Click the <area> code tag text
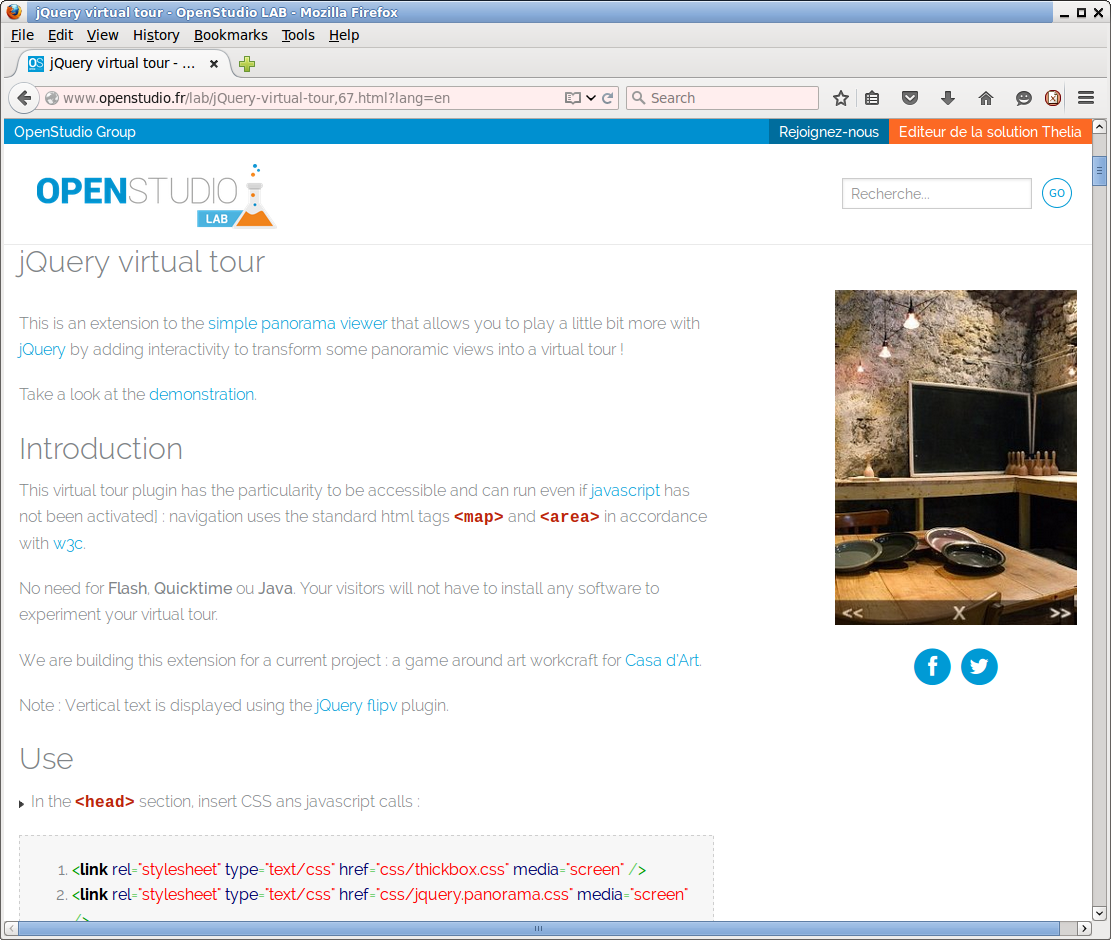Screen dimensions: 1111x940 click(x=570, y=517)
